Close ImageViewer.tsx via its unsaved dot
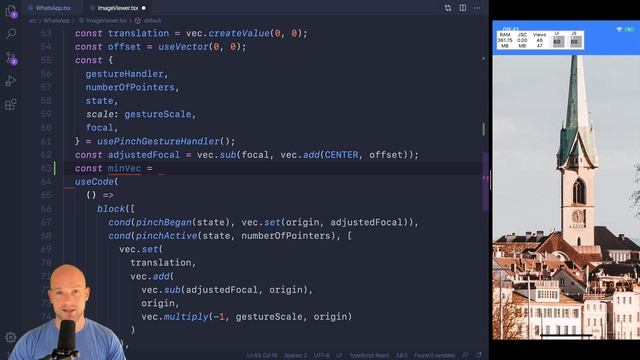The width and height of the screenshot is (640, 360). pyautogui.click(x=144, y=8)
